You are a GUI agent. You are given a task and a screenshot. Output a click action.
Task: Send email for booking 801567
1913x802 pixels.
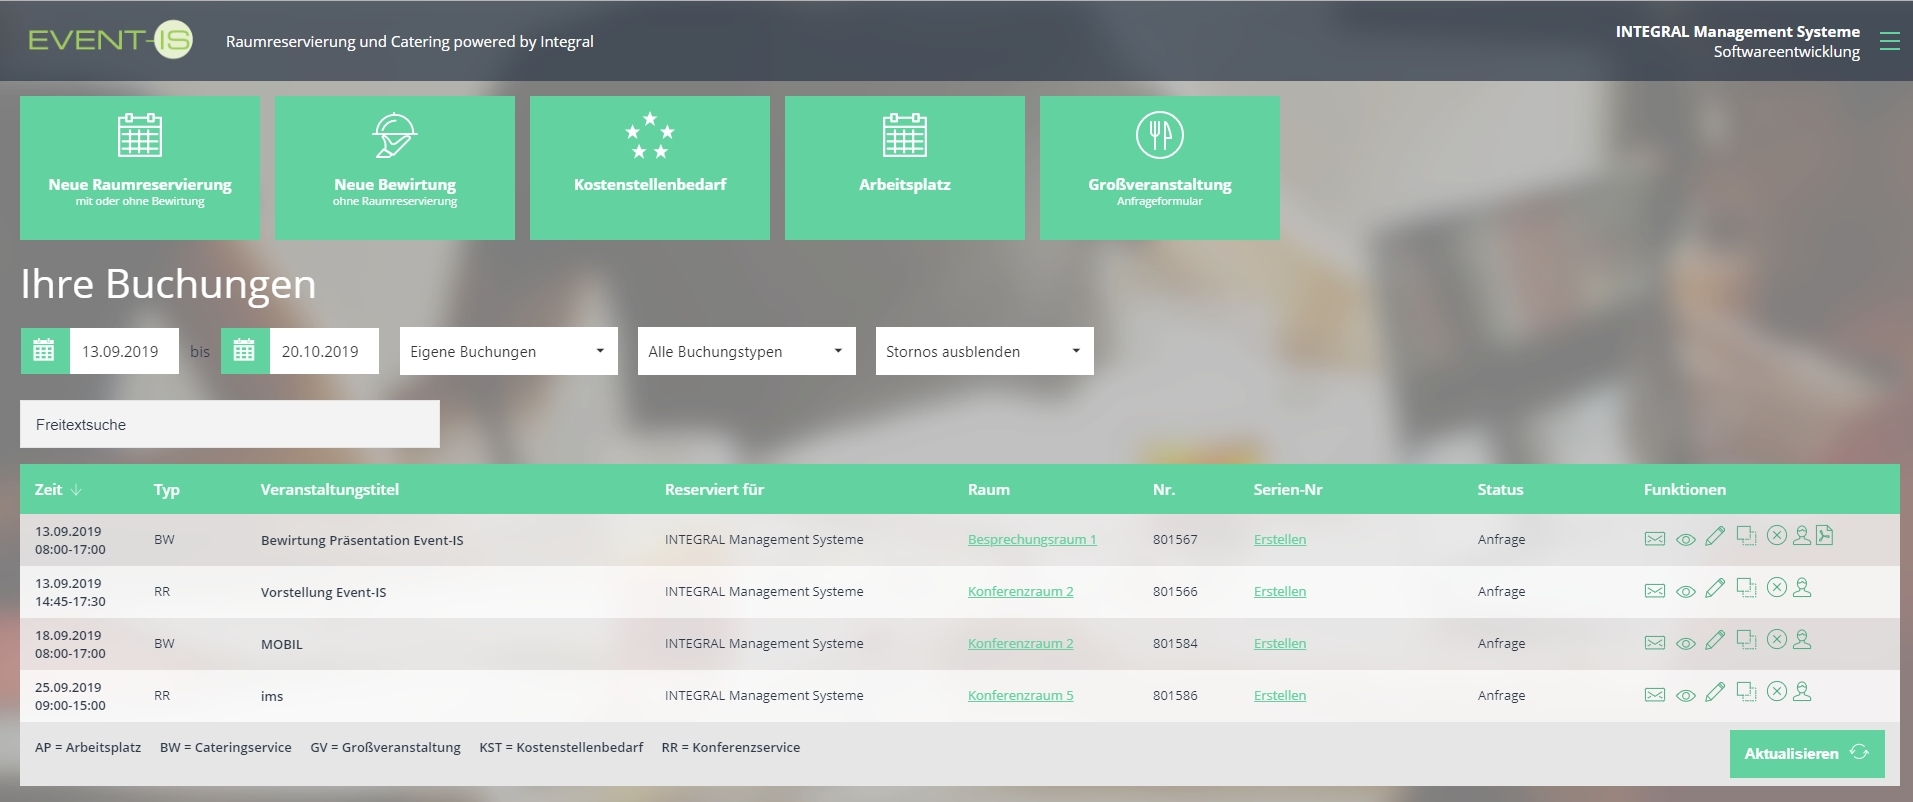1655,539
